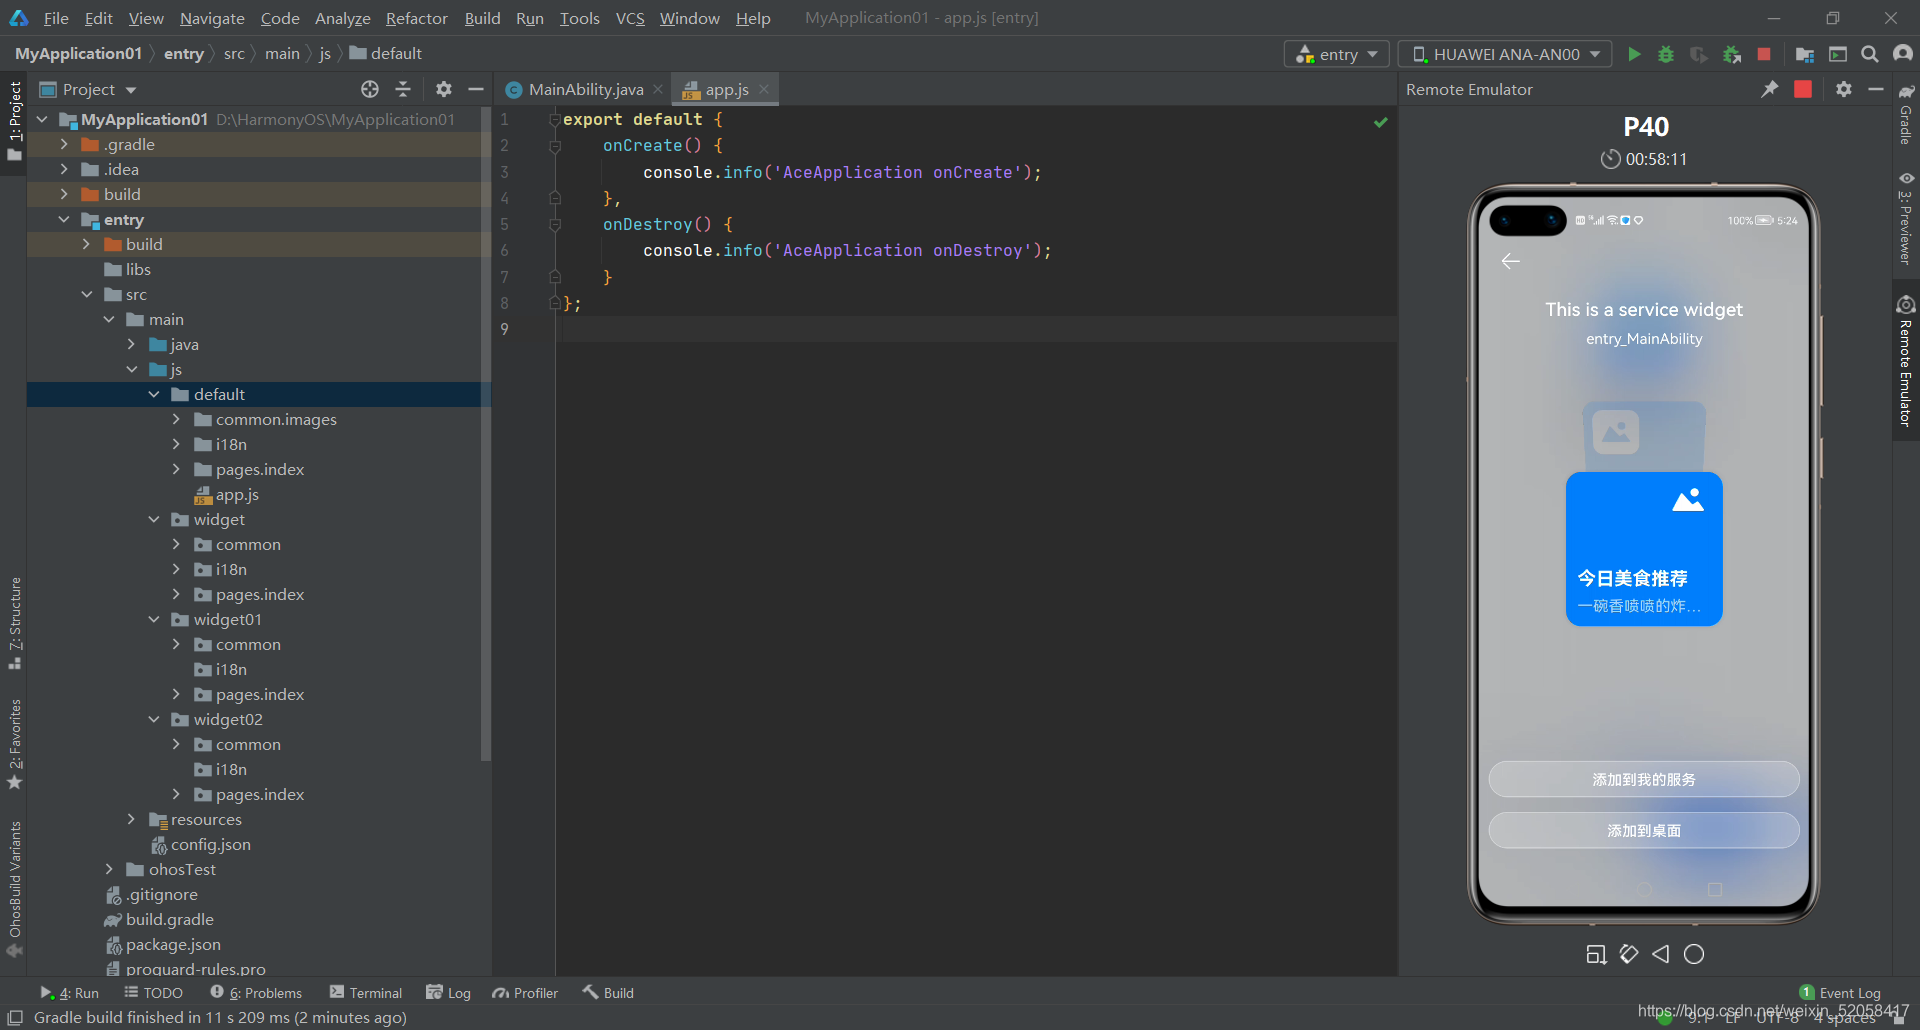The image size is (1920, 1030).
Task: Start debugging with the green bug icon
Action: (x=1666, y=54)
